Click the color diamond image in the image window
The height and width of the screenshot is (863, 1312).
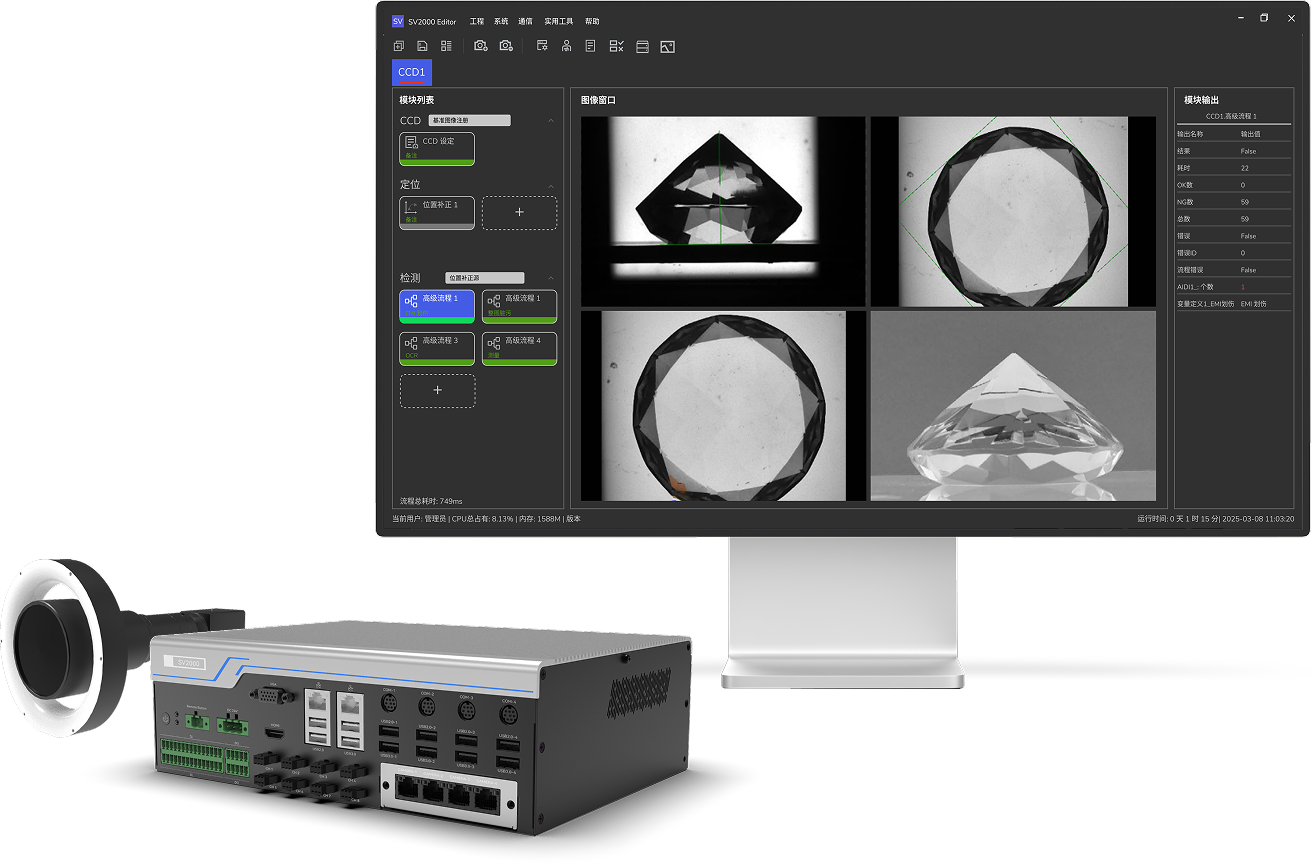tap(1013, 405)
